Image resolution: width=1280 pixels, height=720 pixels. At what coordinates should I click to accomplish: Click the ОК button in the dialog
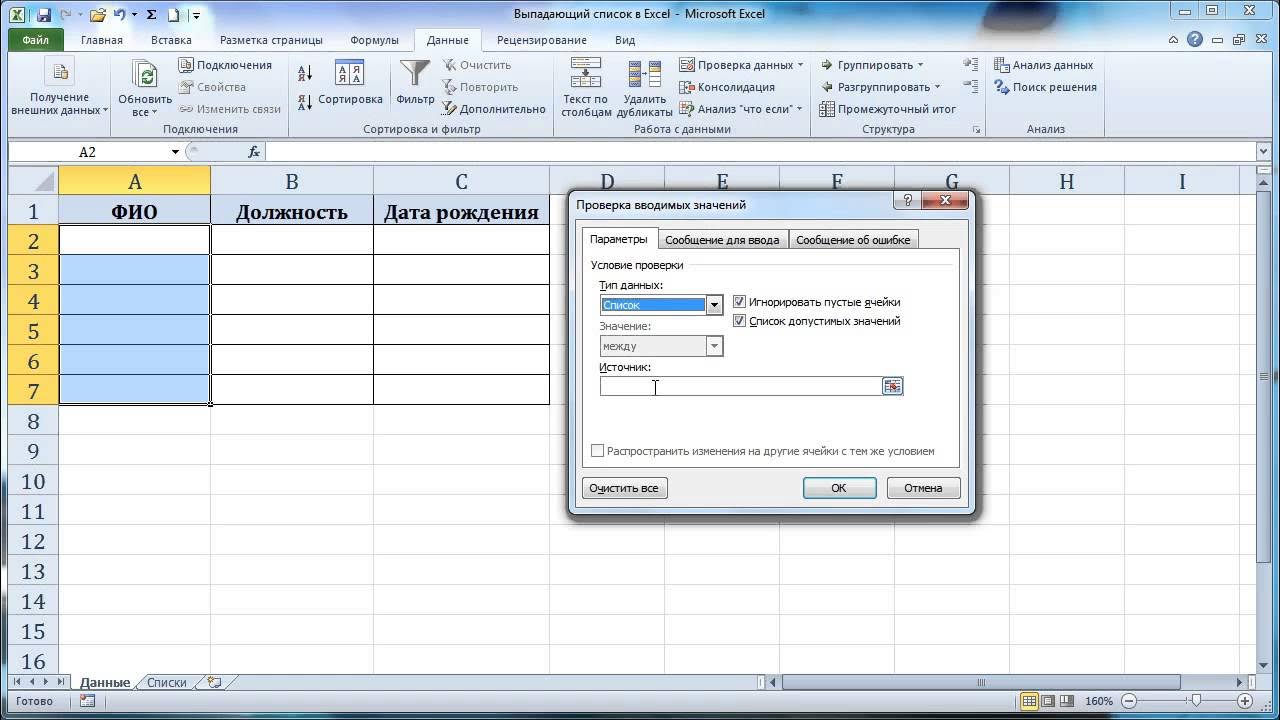pos(839,488)
